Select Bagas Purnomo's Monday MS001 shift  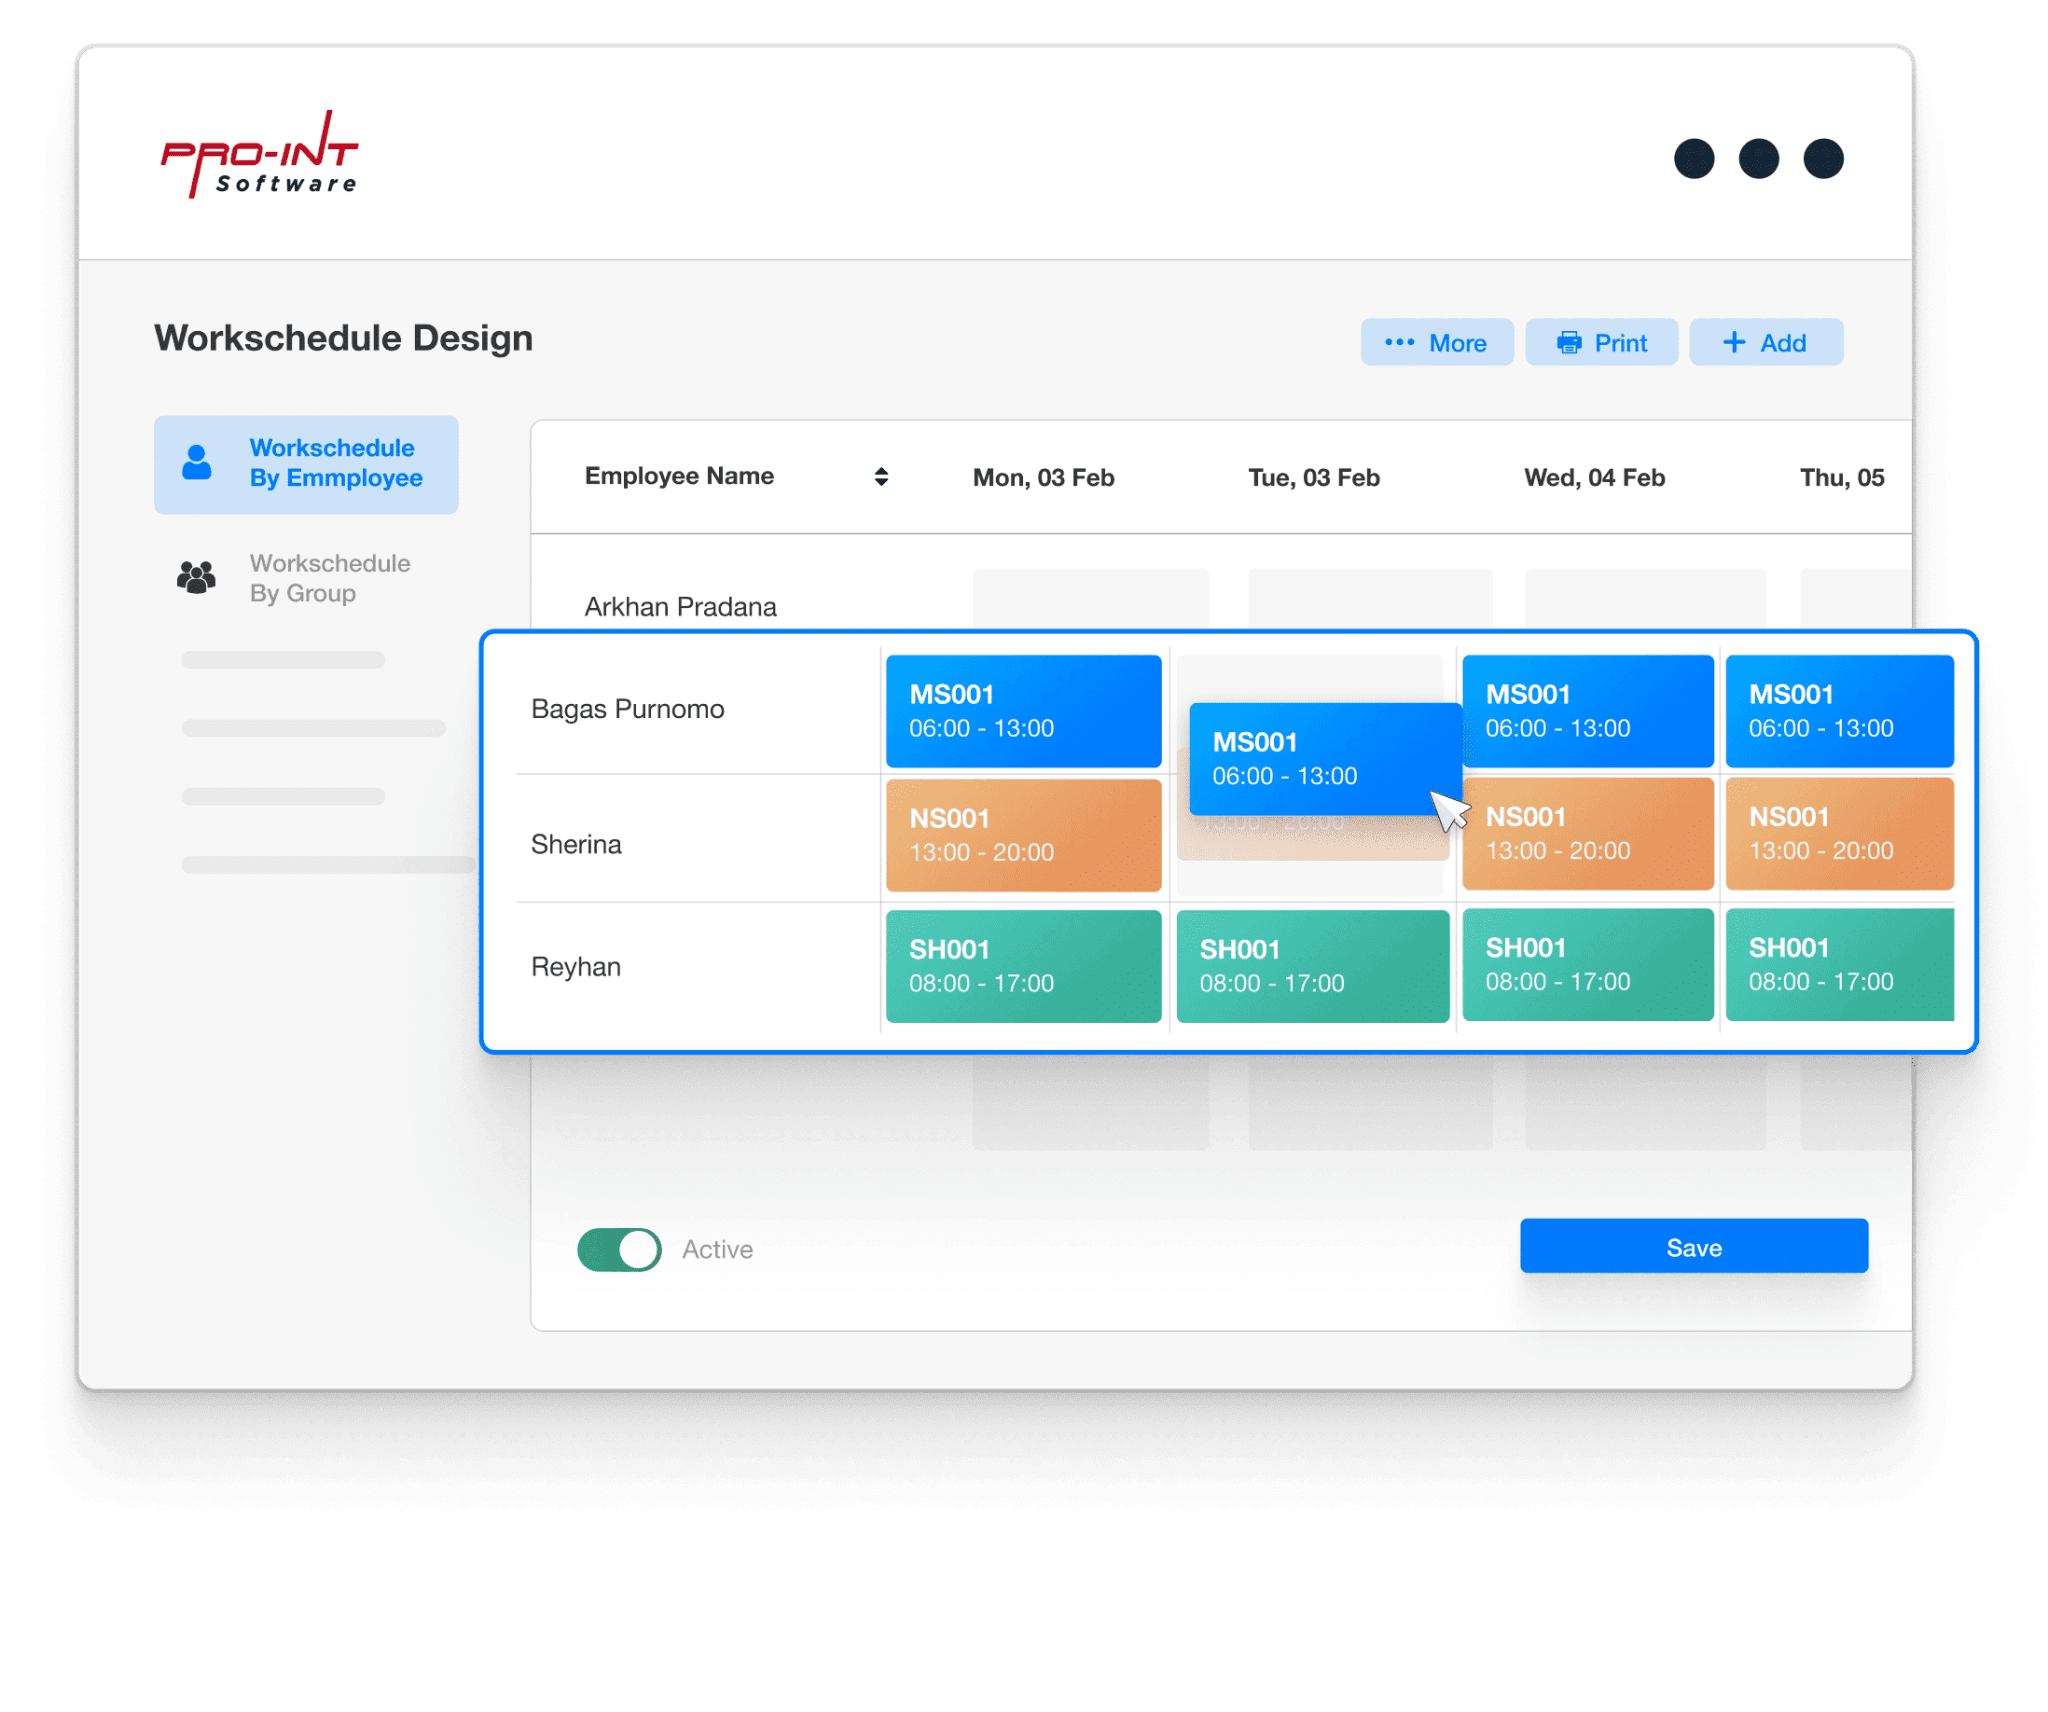[1023, 711]
